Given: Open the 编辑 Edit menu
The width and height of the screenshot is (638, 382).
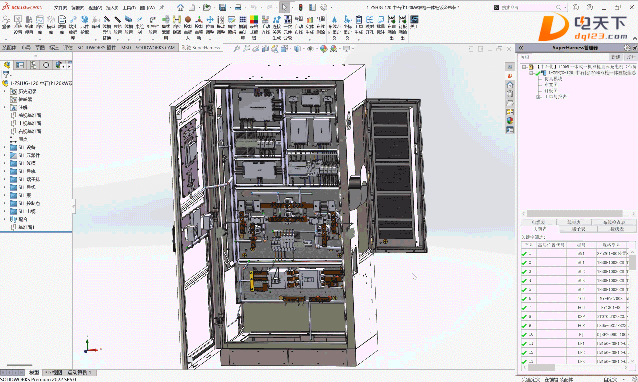Looking at the screenshot, I should (x=77, y=8).
